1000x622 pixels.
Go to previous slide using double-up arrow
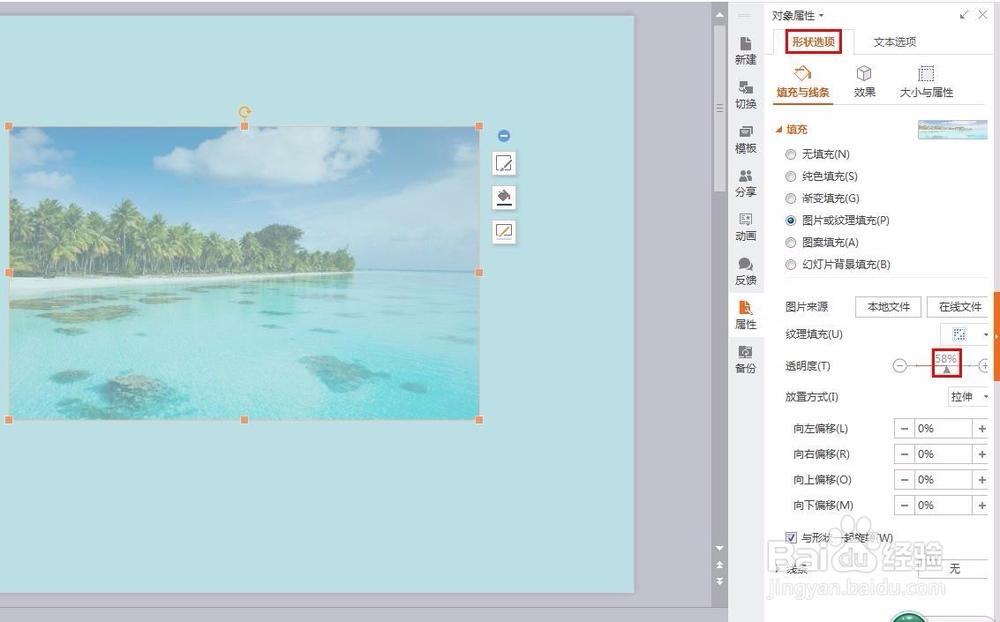(719, 565)
